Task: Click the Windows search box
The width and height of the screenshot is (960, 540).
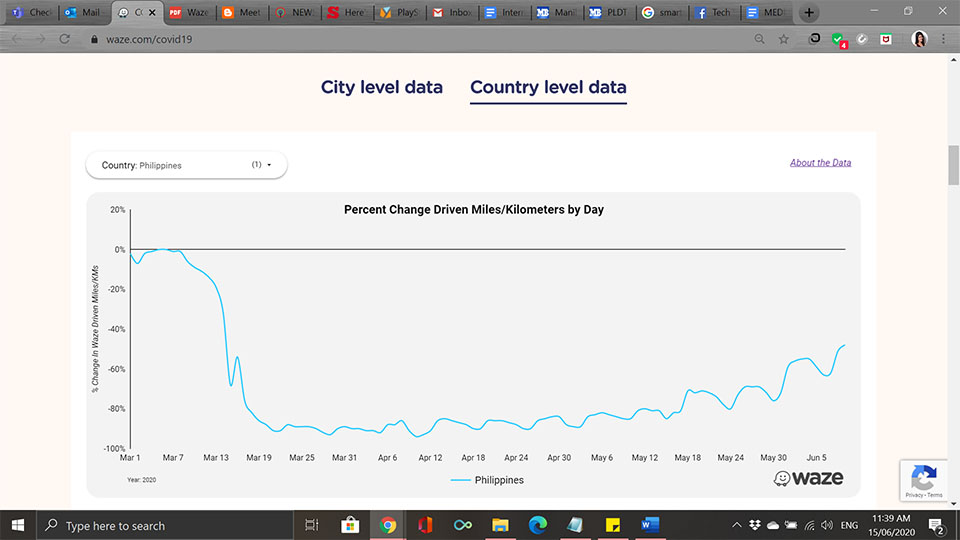Action: pos(165,525)
